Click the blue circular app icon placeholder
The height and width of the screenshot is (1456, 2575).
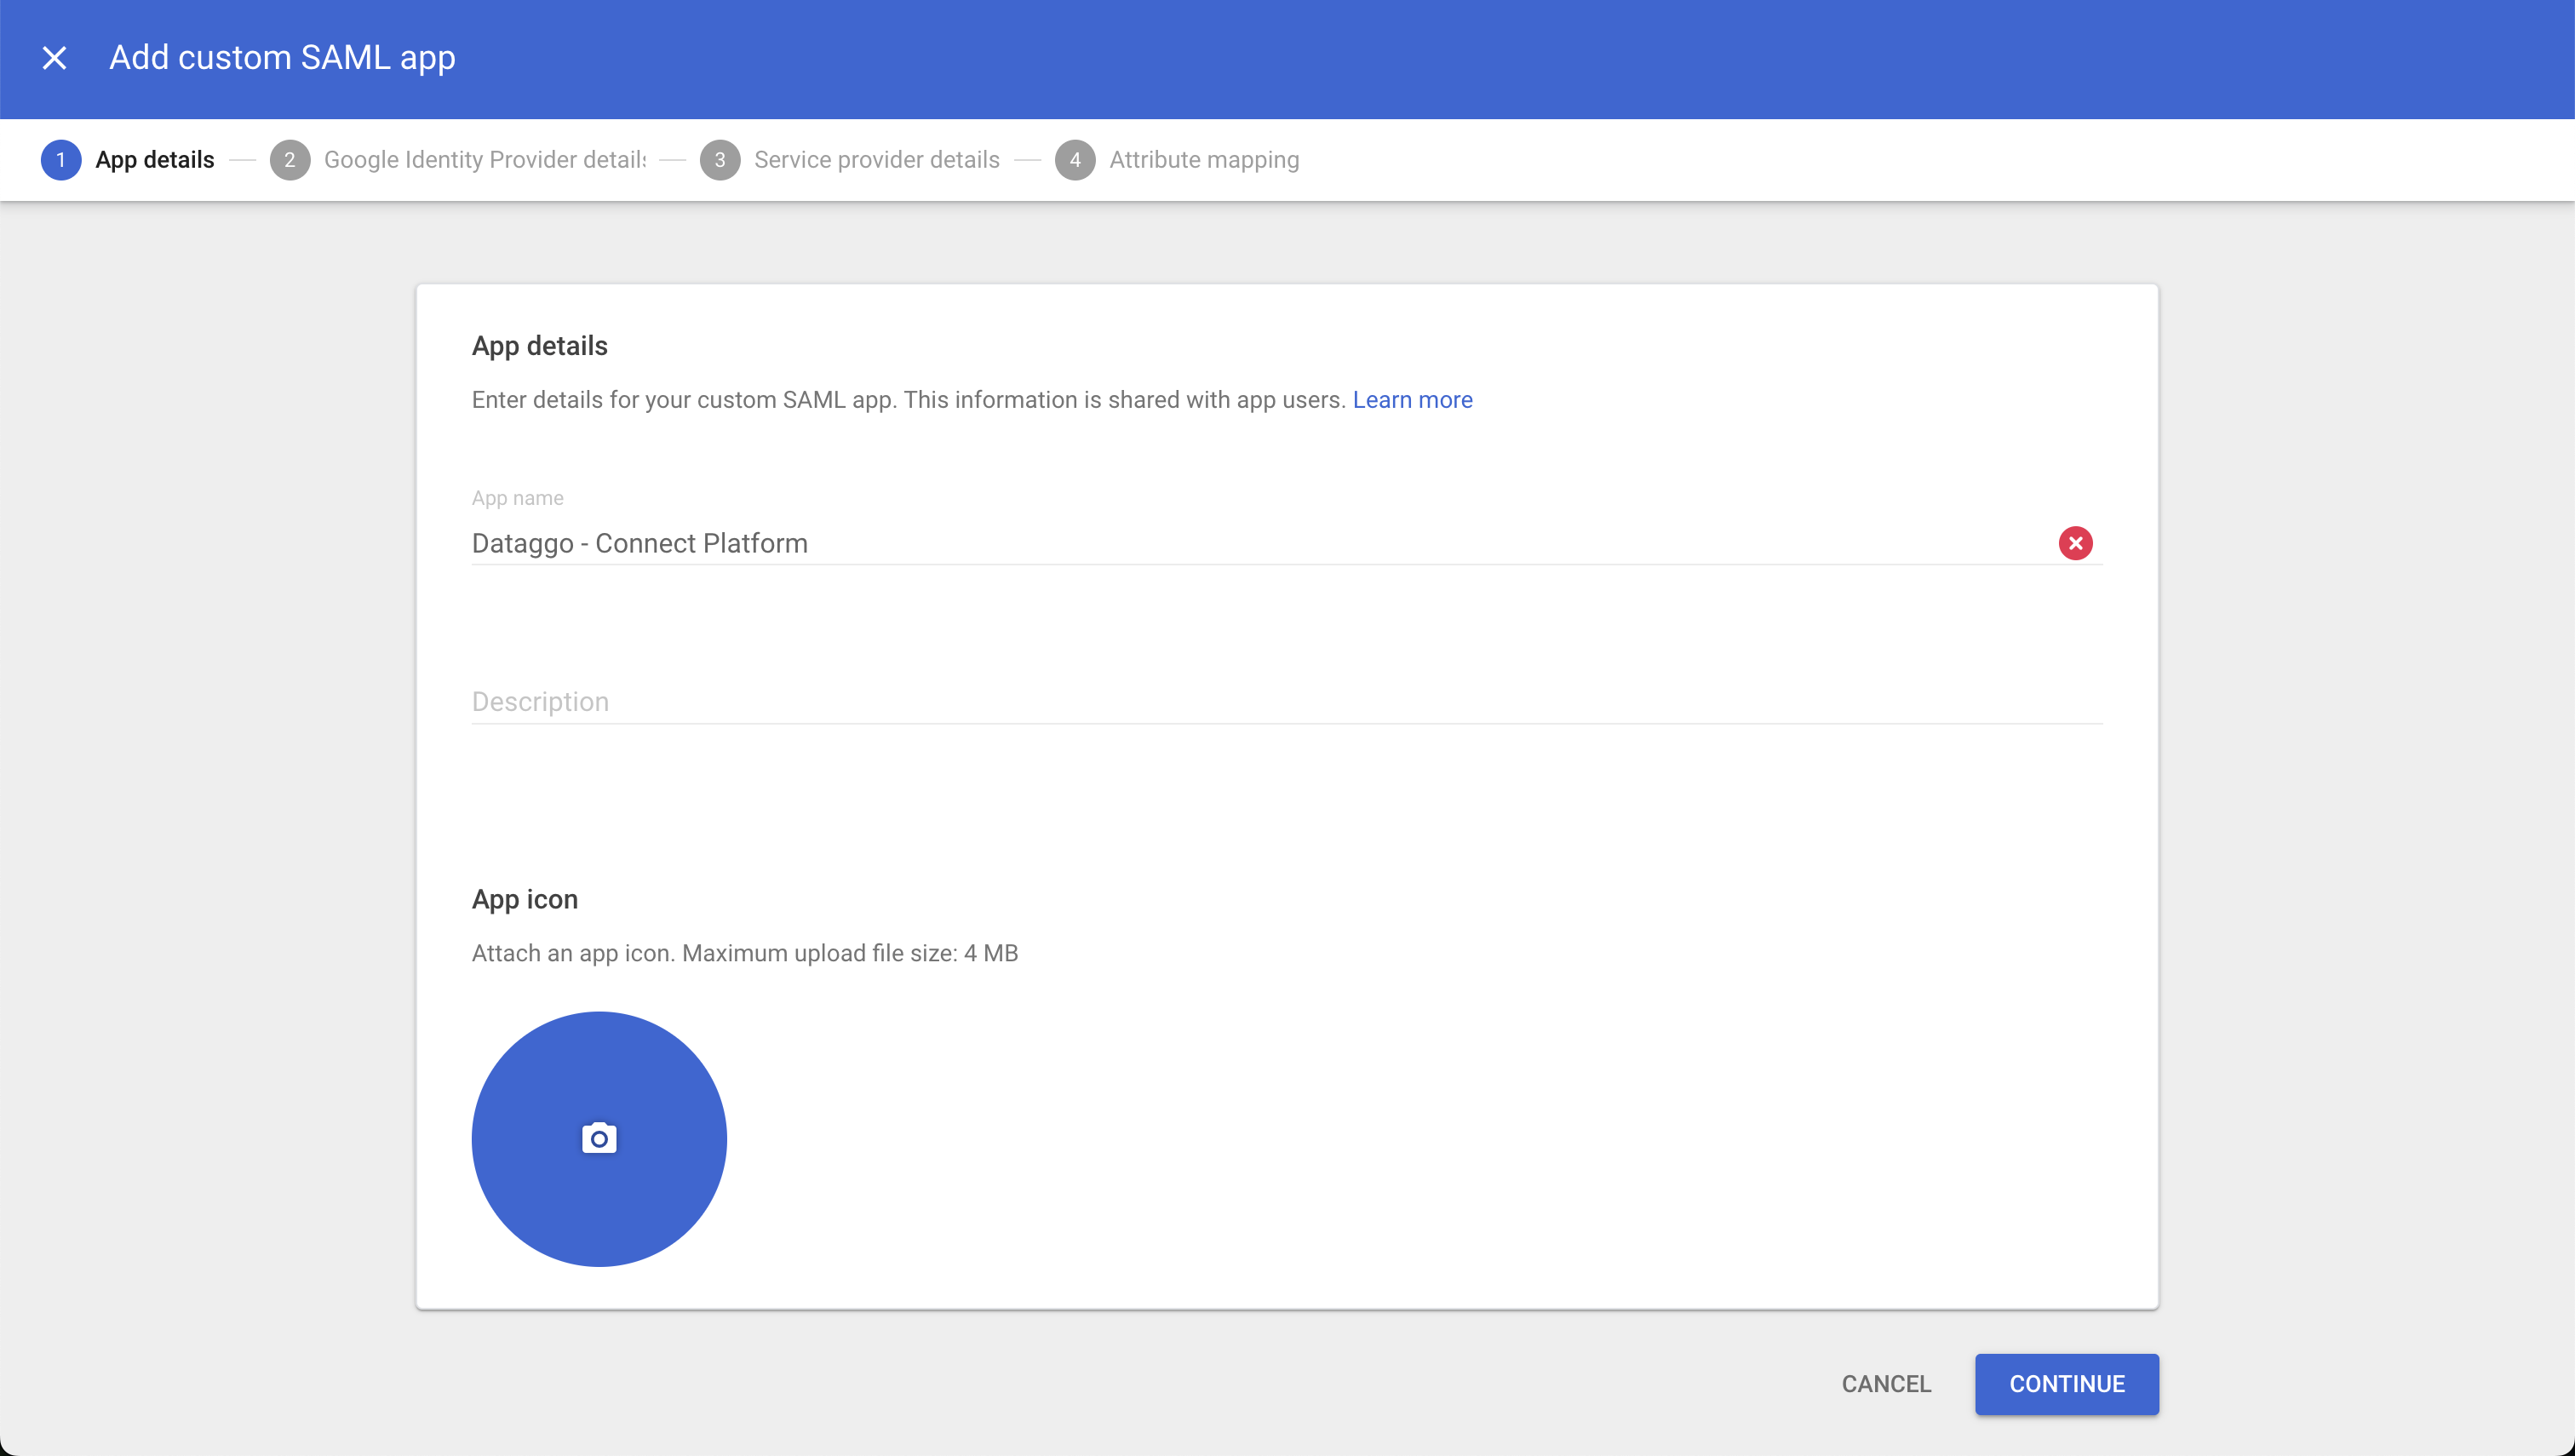598,1138
